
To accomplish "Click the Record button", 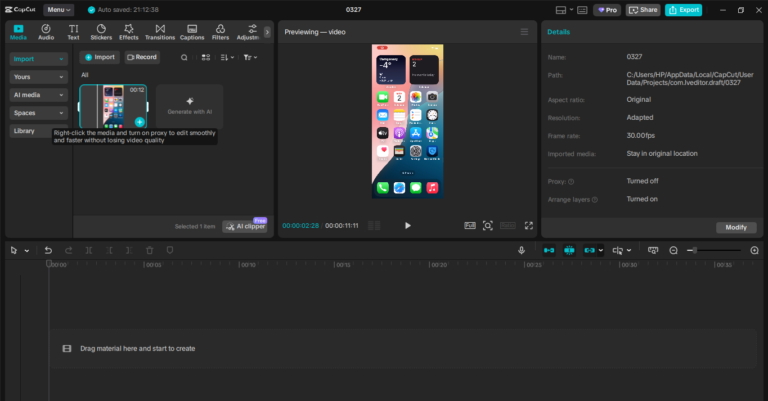I will click(x=142, y=57).
